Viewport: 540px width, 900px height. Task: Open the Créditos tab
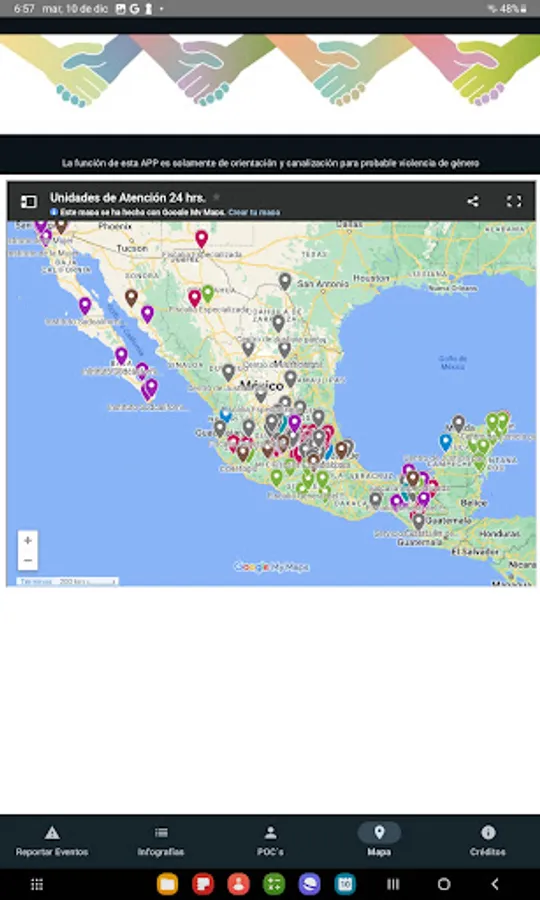click(488, 841)
